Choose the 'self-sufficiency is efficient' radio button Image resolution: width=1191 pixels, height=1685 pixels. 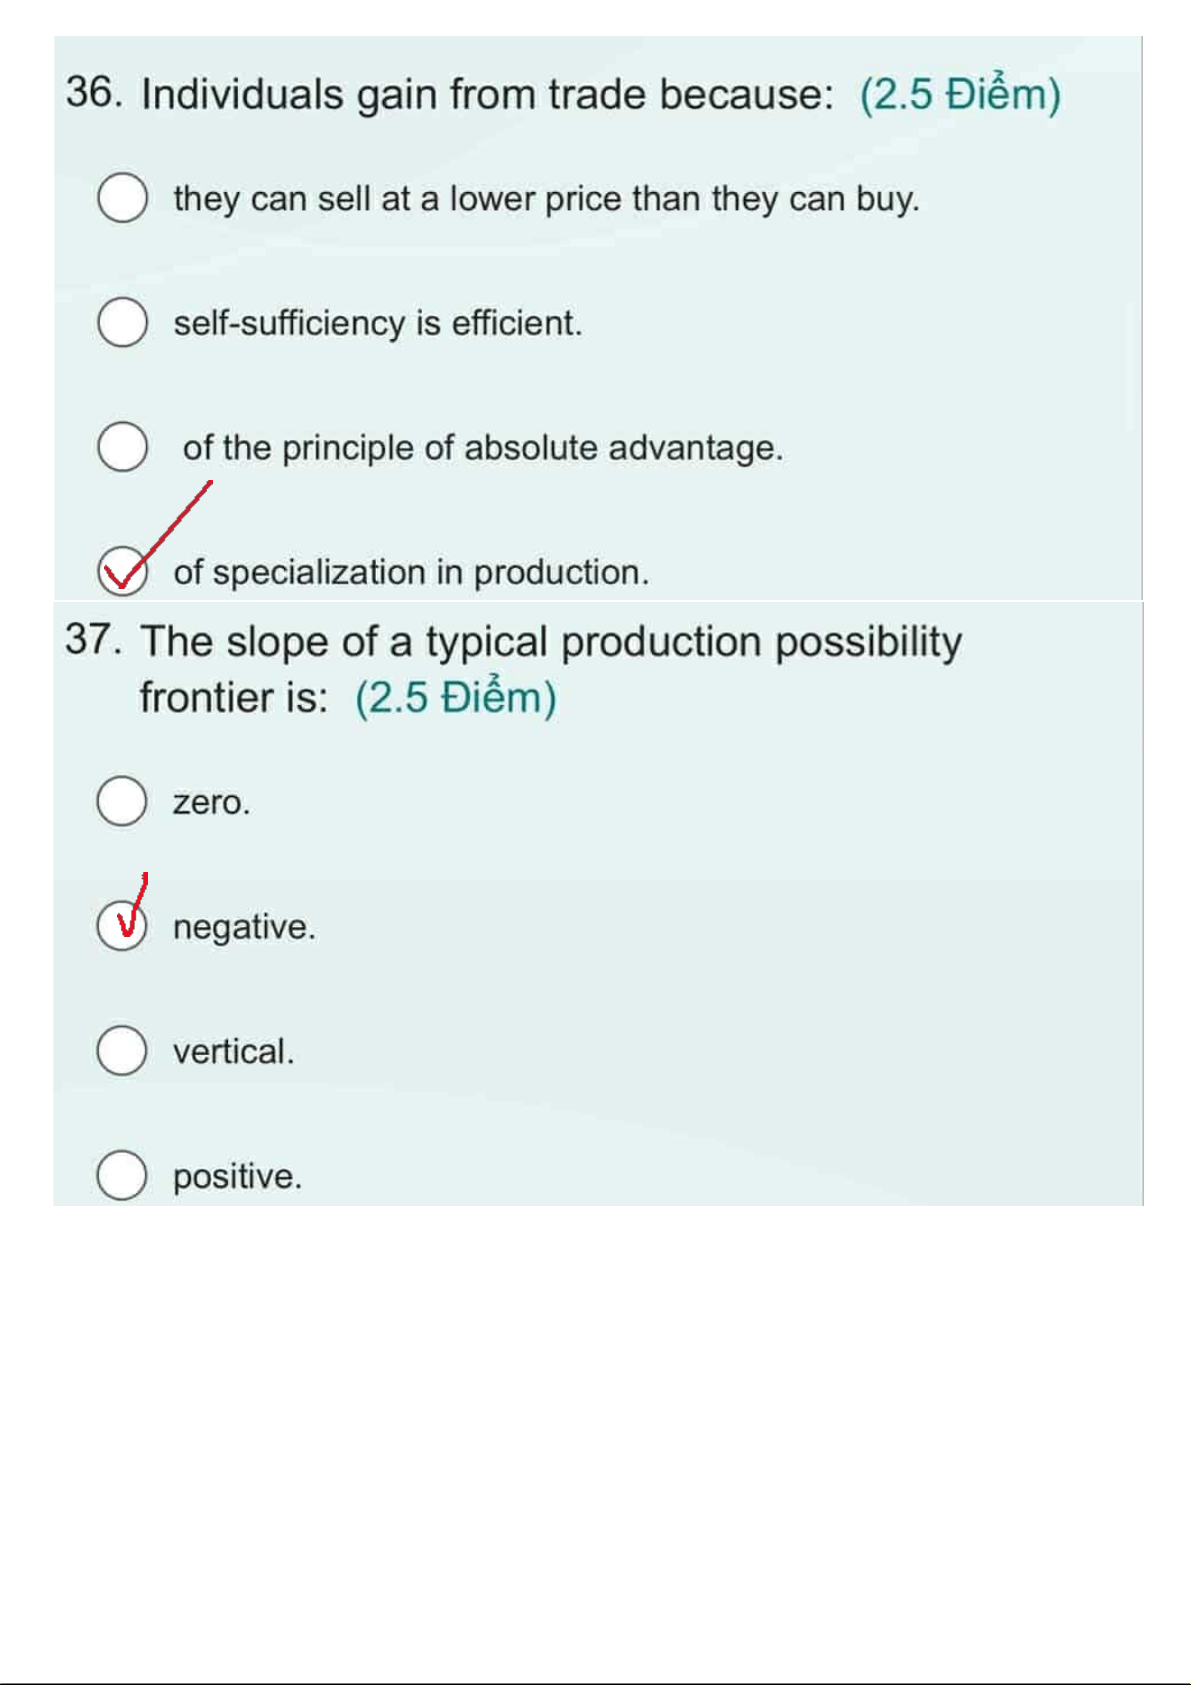pos(123,322)
